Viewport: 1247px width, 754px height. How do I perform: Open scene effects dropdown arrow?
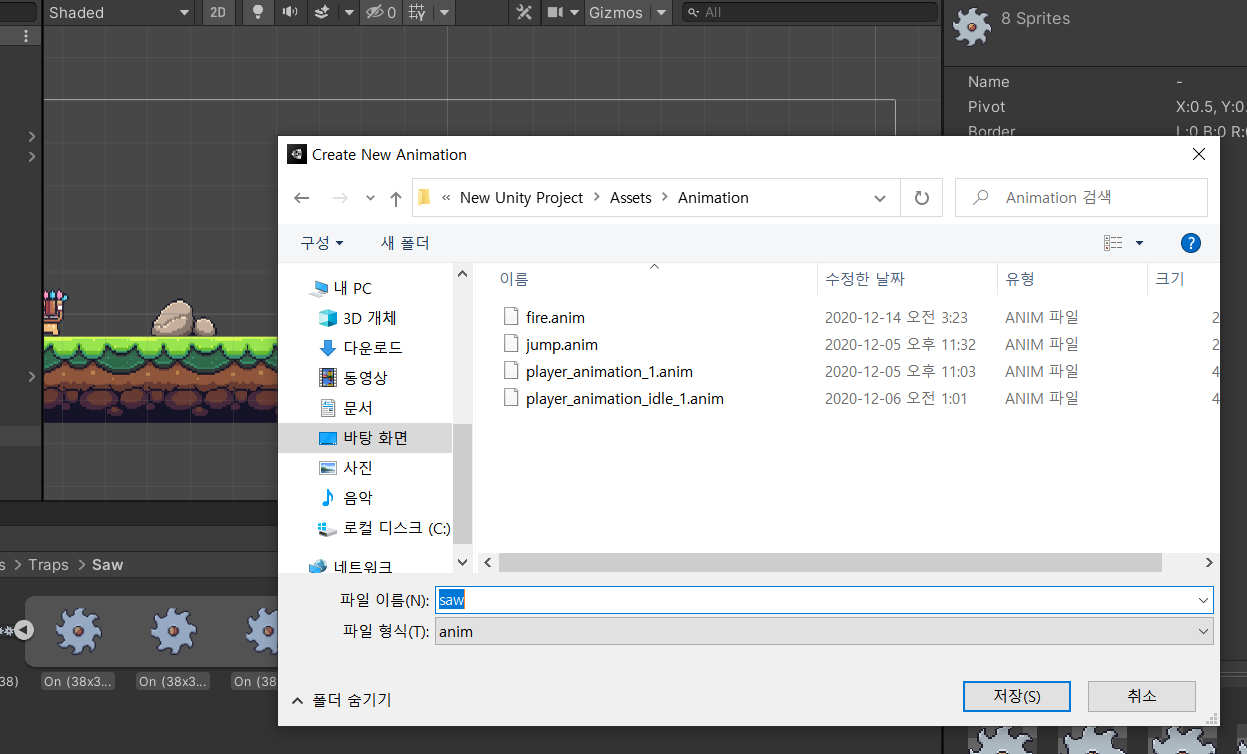click(349, 13)
